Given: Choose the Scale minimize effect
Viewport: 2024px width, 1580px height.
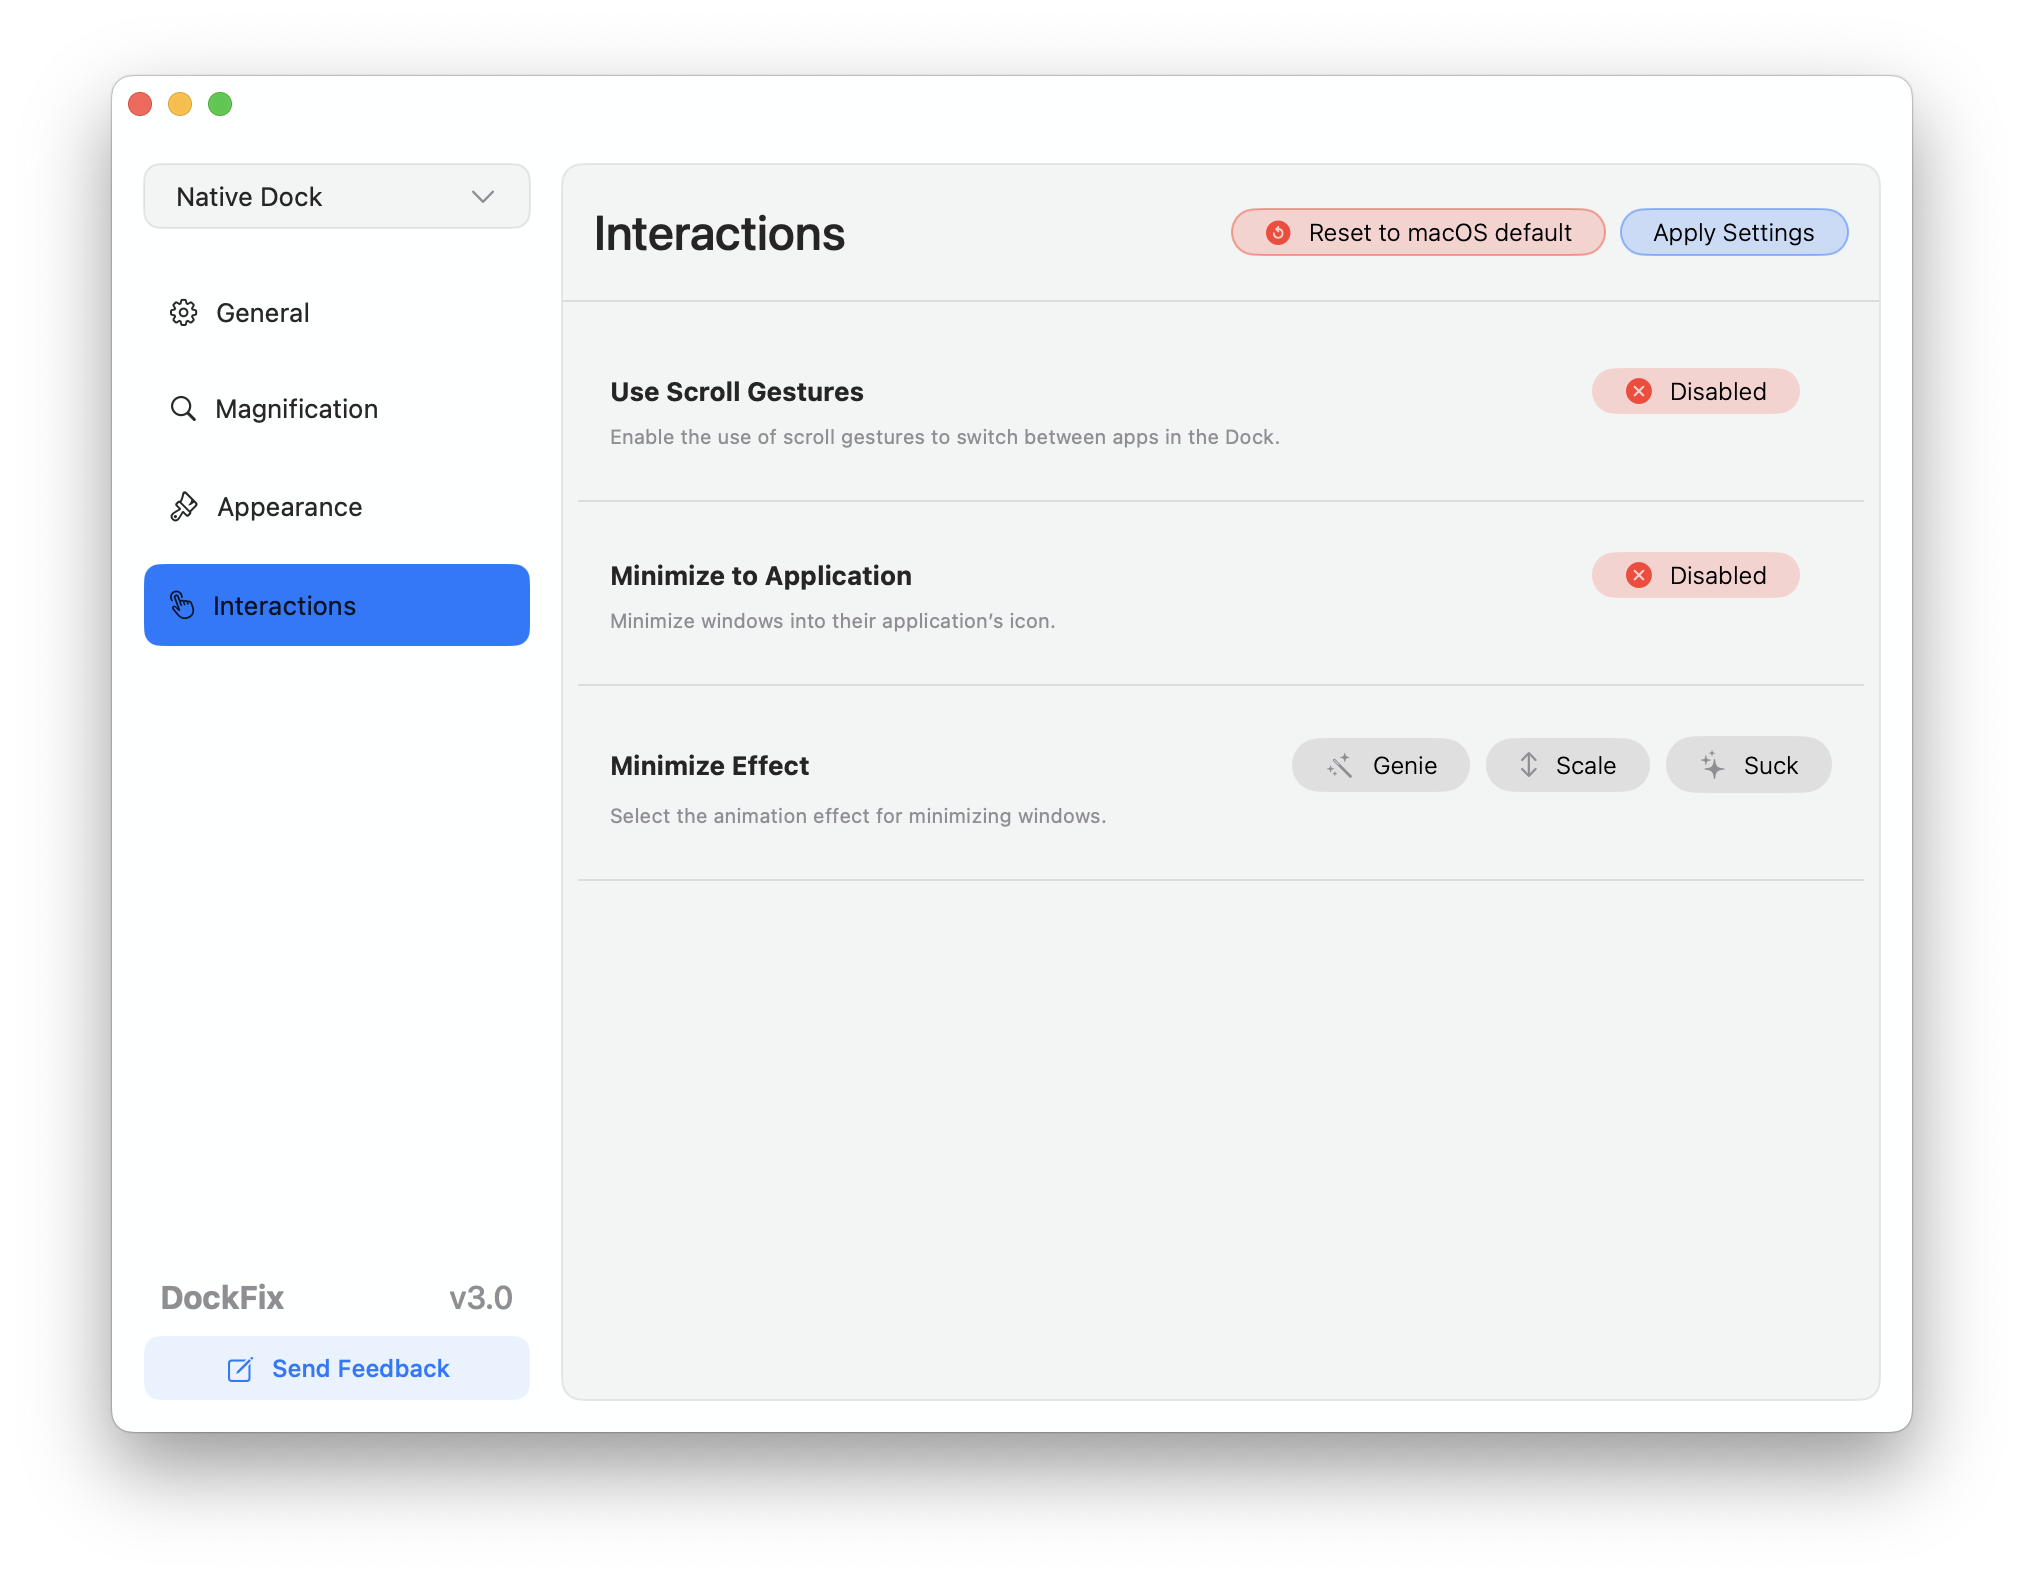Looking at the screenshot, I should (x=1567, y=766).
